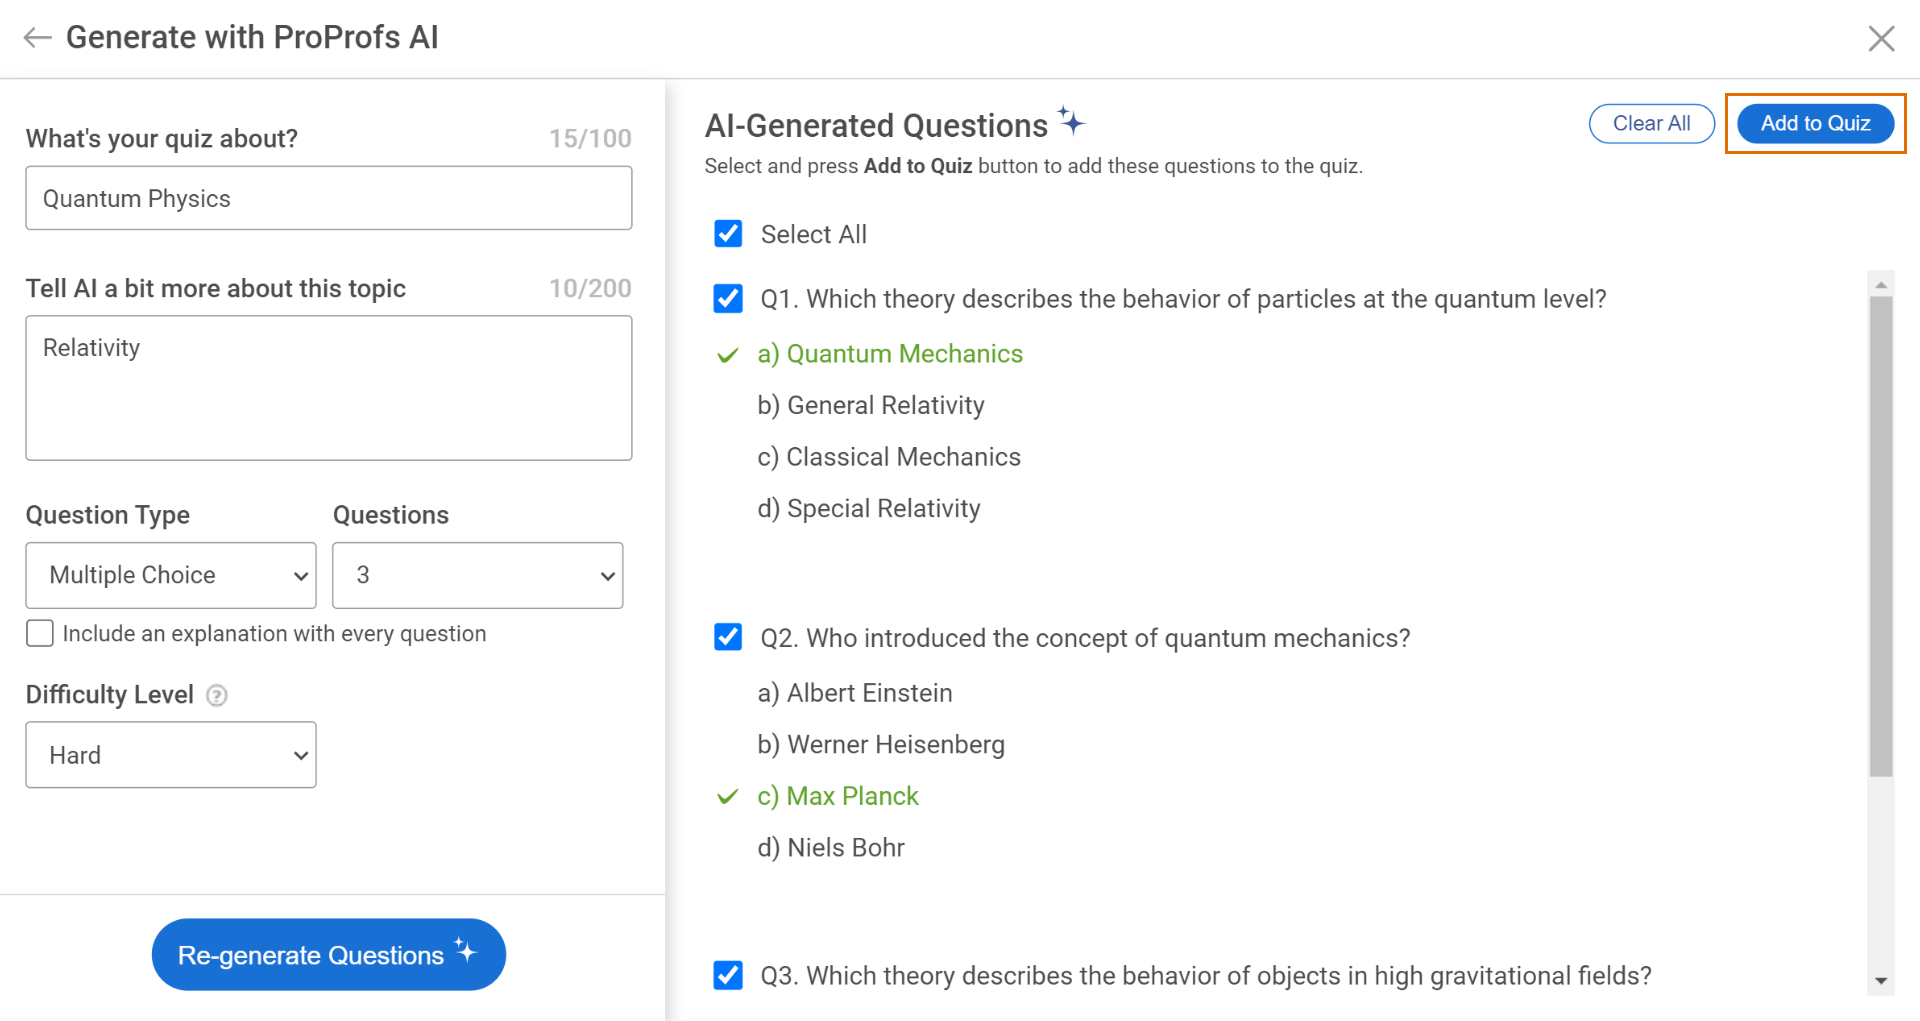
Task: Enable include an explanation with every question
Action: pyautogui.click(x=40, y=634)
